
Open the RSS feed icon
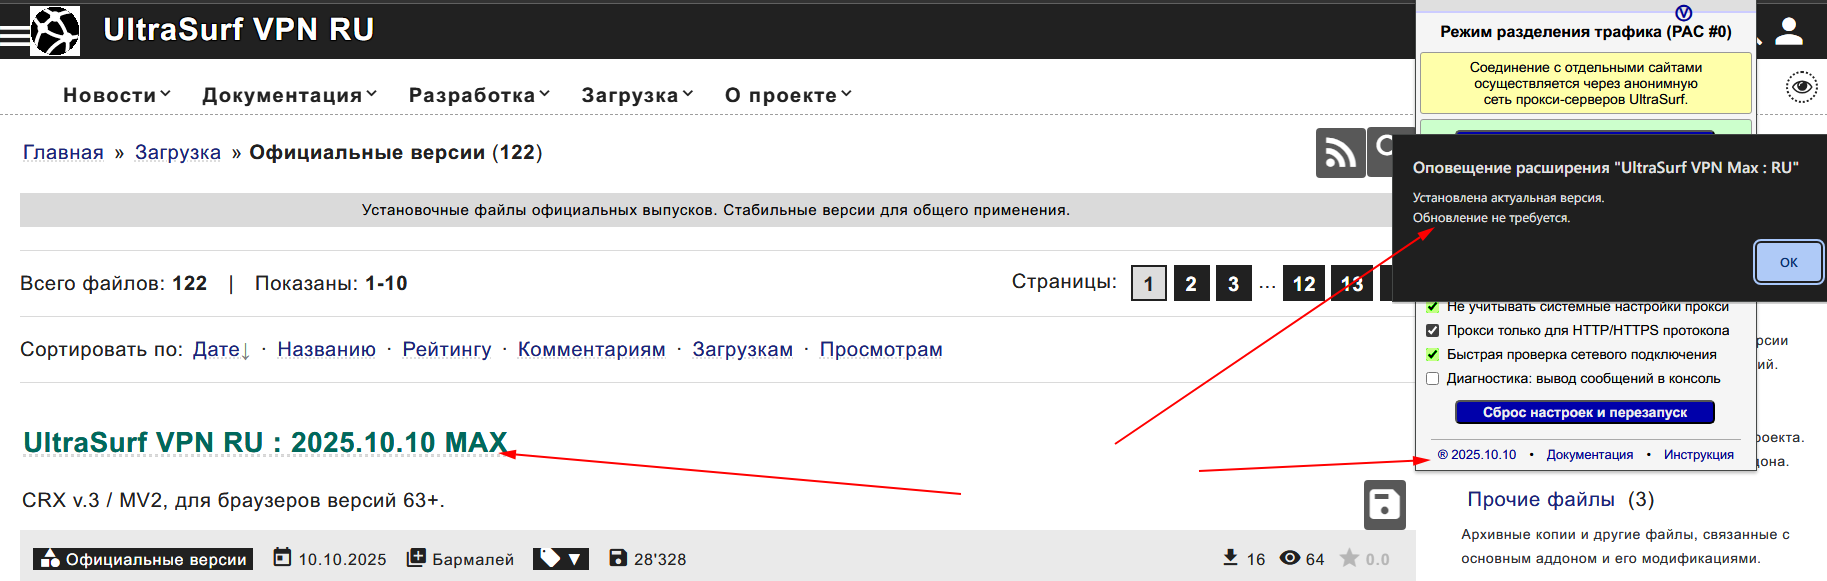[1340, 153]
